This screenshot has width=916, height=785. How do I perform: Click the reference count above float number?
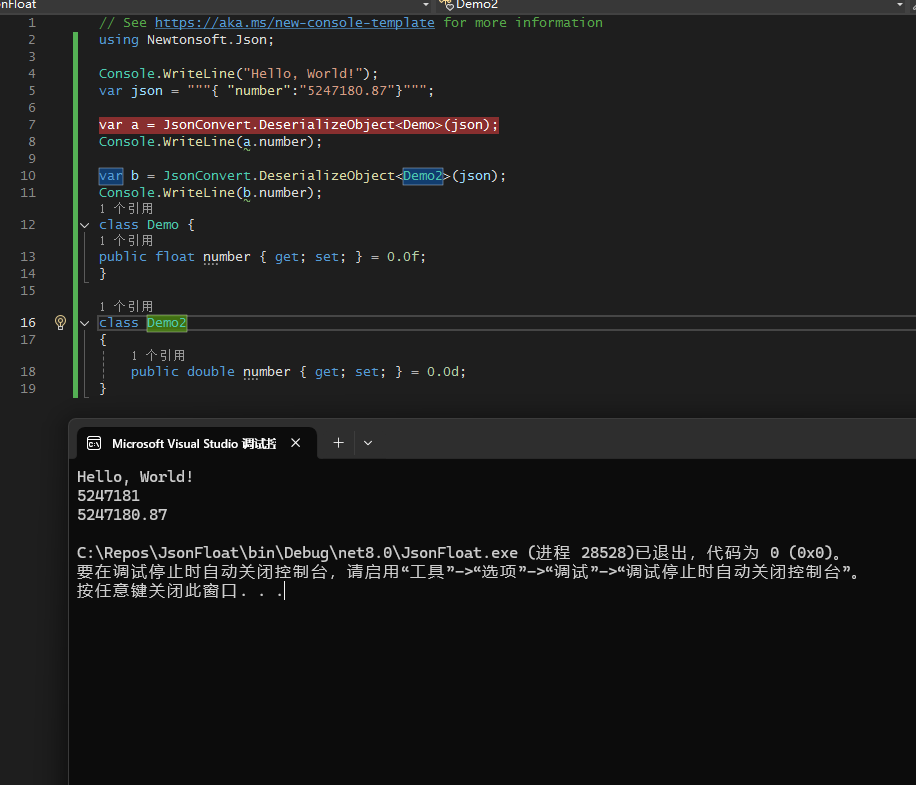pos(126,241)
